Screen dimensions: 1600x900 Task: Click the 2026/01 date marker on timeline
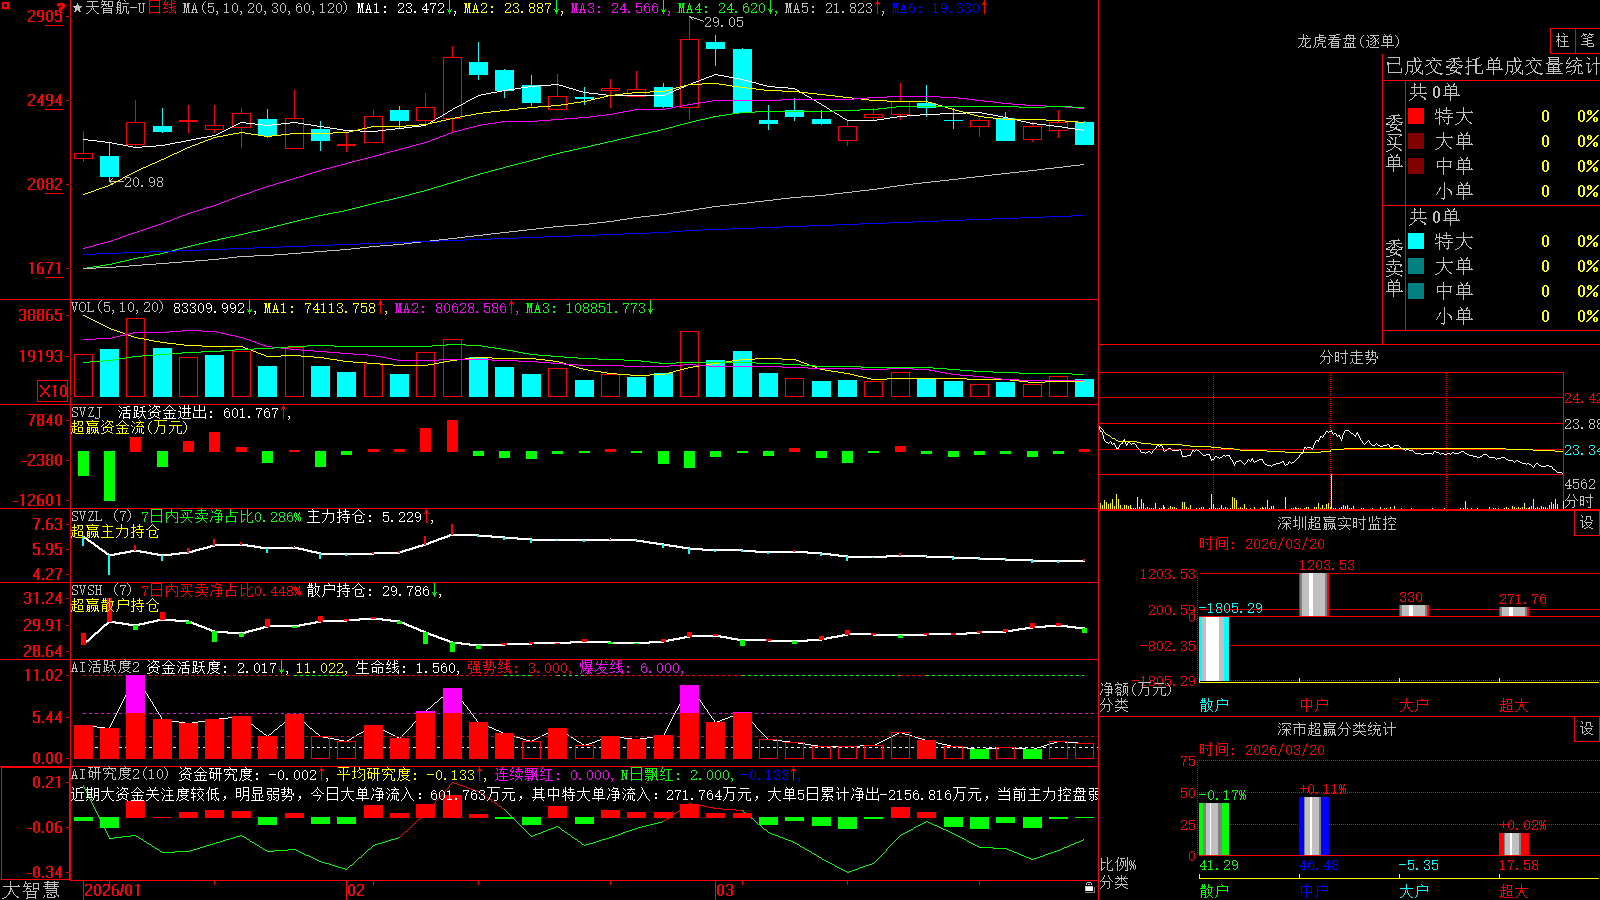click(113, 890)
